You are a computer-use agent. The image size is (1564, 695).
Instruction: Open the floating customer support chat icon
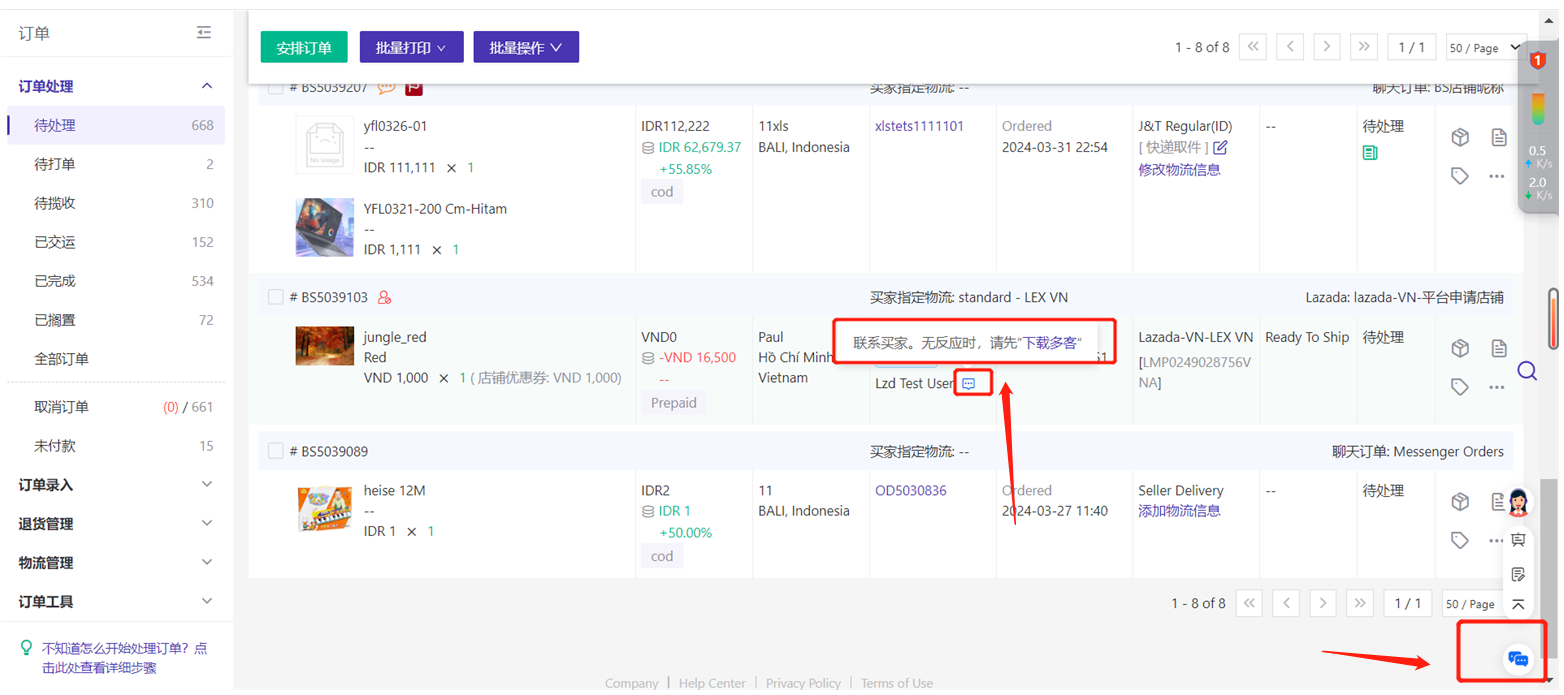(x=1518, y=659)
